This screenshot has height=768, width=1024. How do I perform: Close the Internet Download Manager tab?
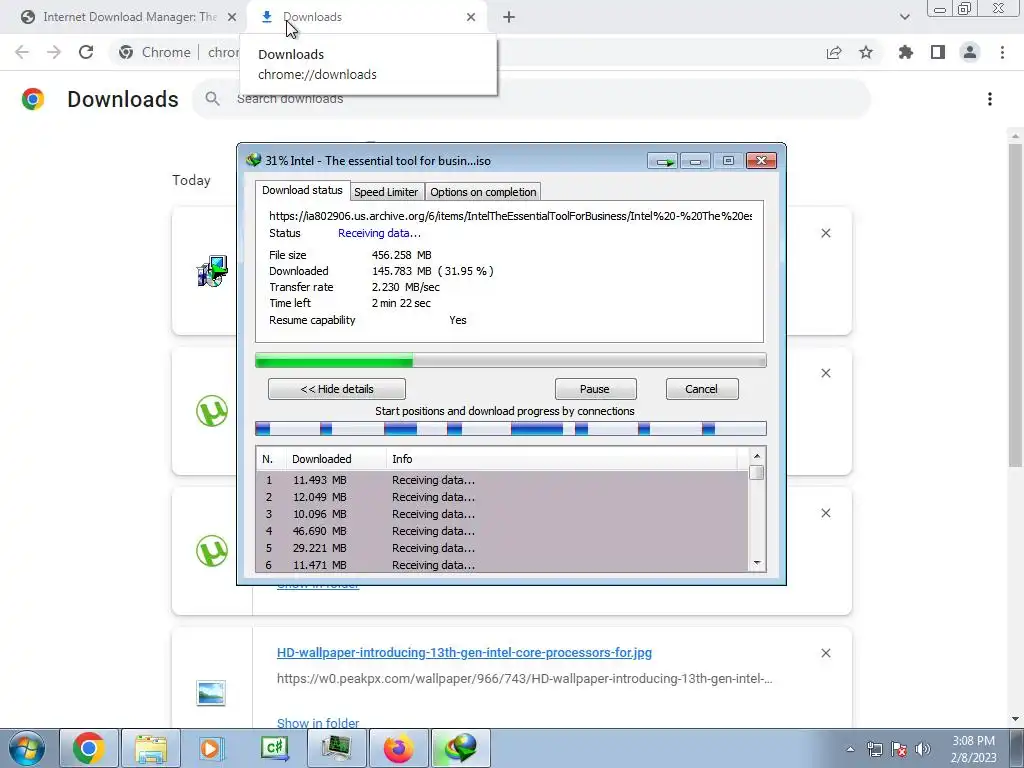click(x=232, y=17)
